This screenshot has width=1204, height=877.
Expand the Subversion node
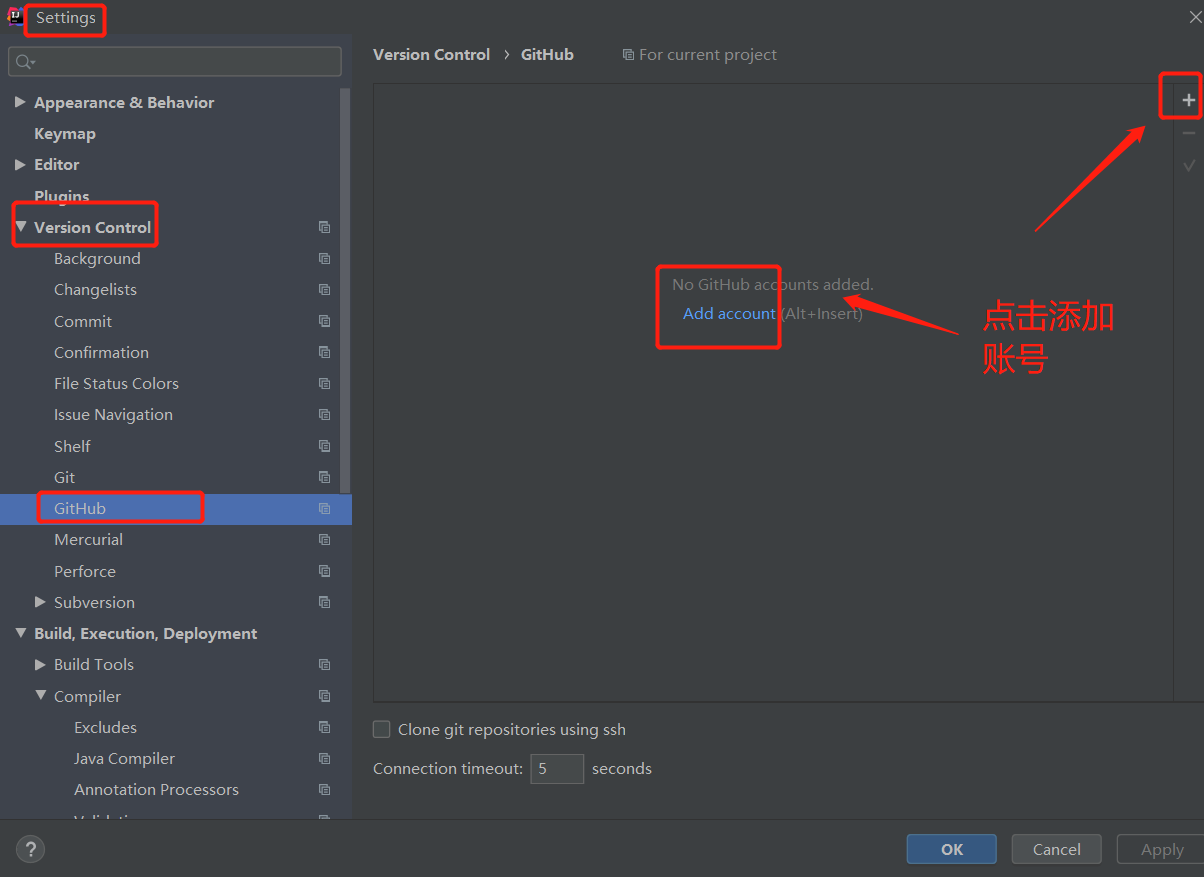(40, 602)
